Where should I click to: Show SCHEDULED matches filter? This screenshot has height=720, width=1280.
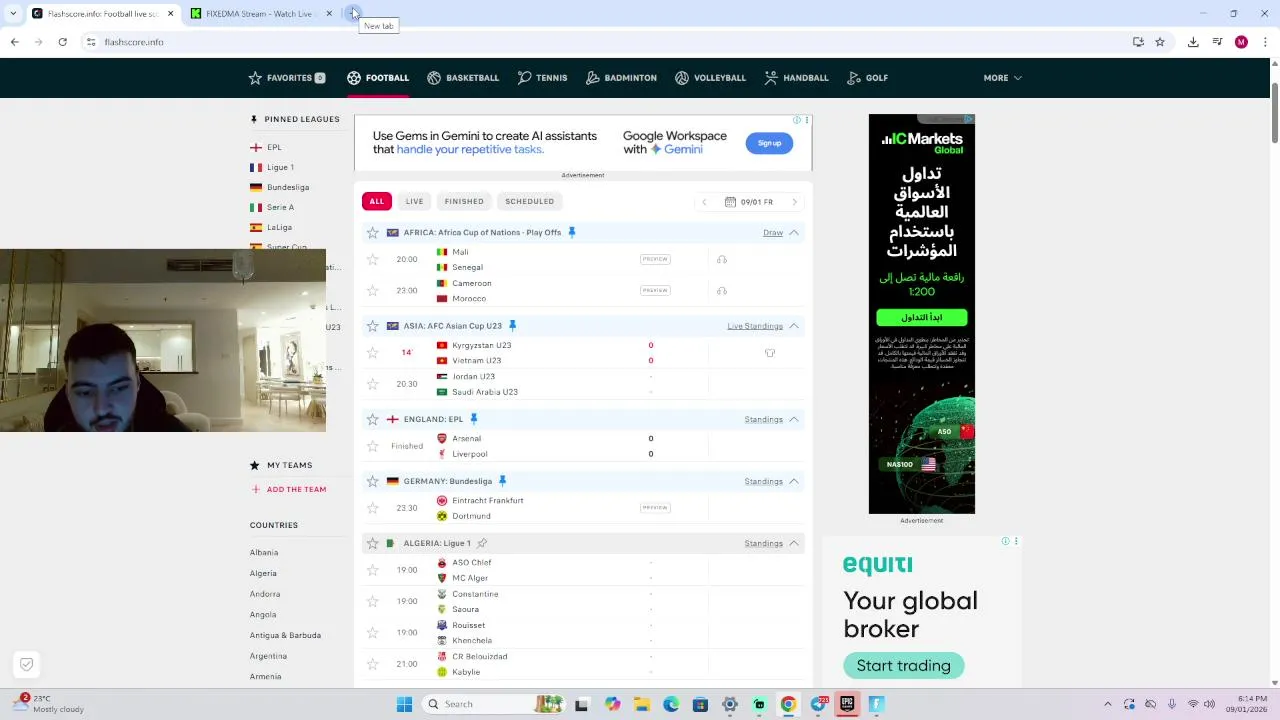coord(529,201)
